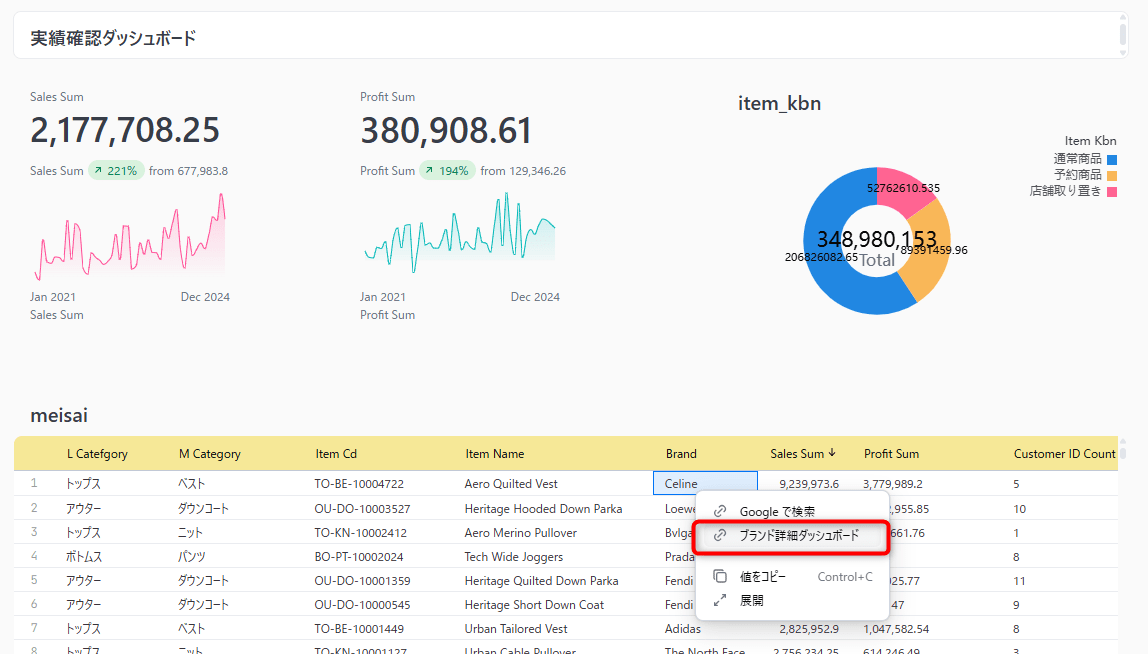Click row number 1 in meisai table
1148x654 pixels.
(34, 483)
